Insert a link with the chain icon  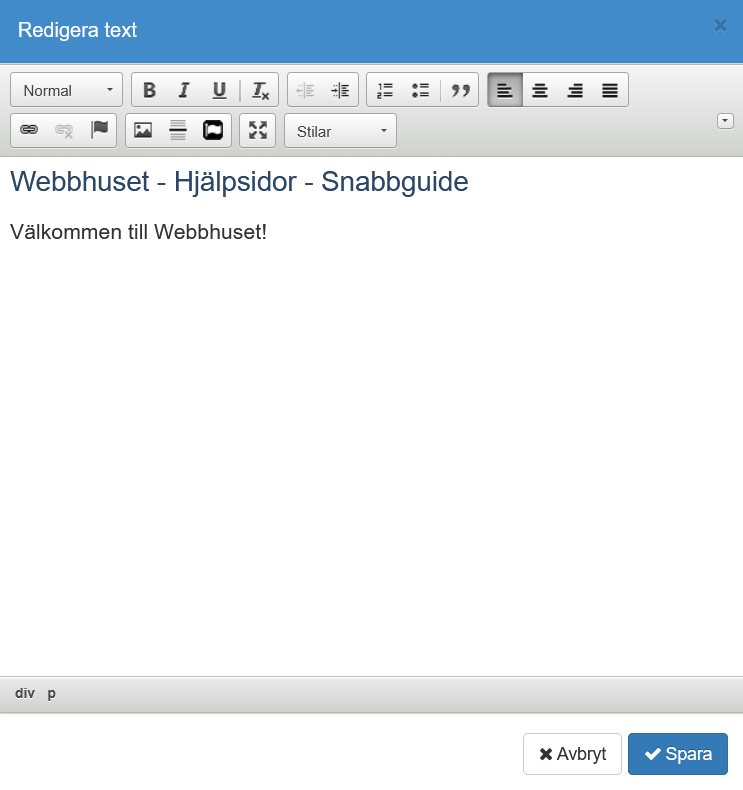click(x=29, y=130)
